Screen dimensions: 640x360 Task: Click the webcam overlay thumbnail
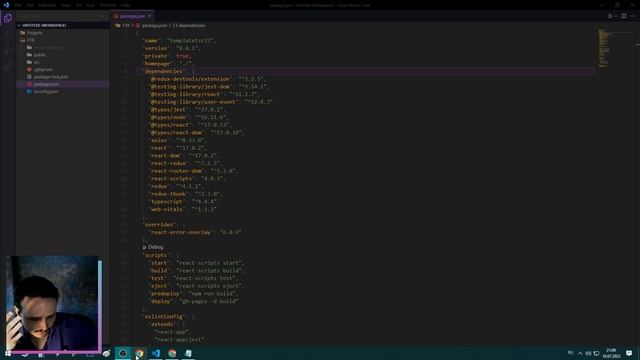point(53,304)
